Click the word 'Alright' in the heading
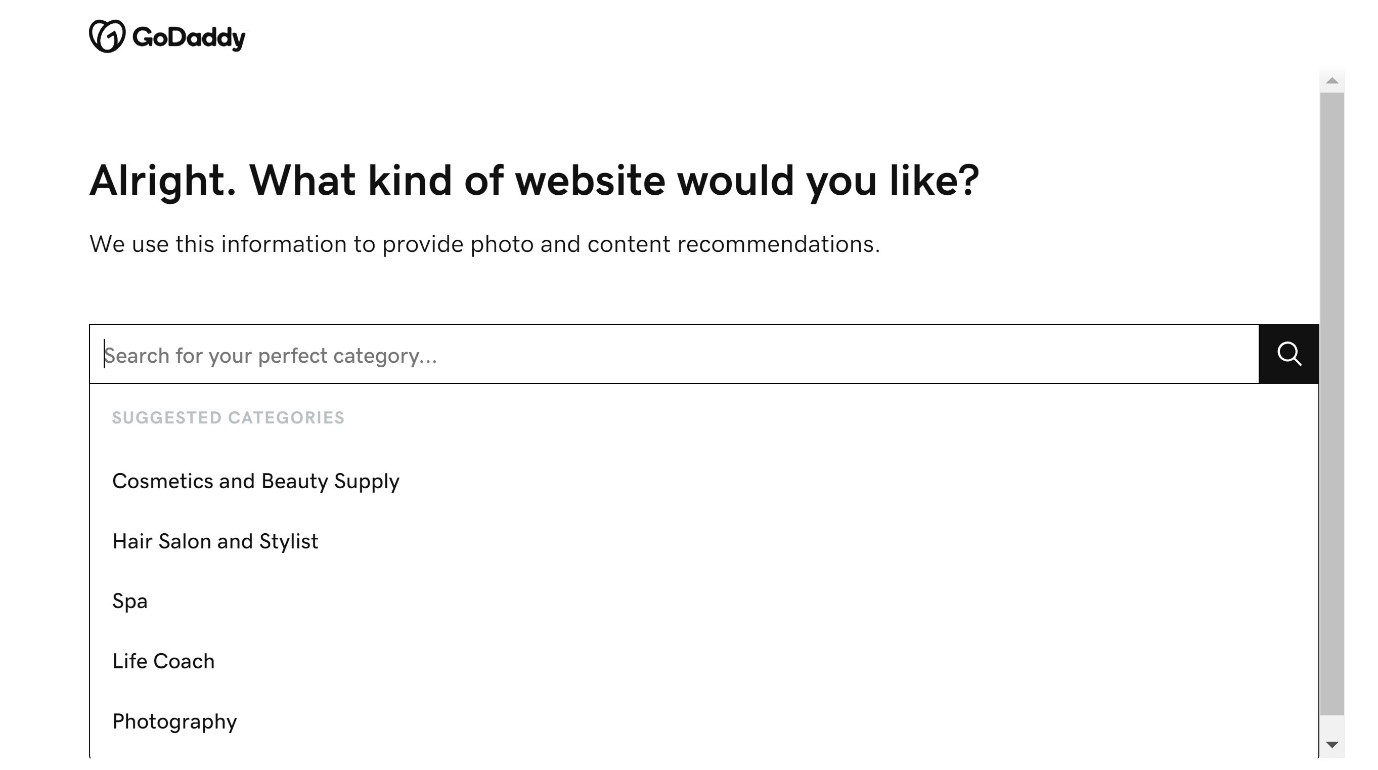 162,181
